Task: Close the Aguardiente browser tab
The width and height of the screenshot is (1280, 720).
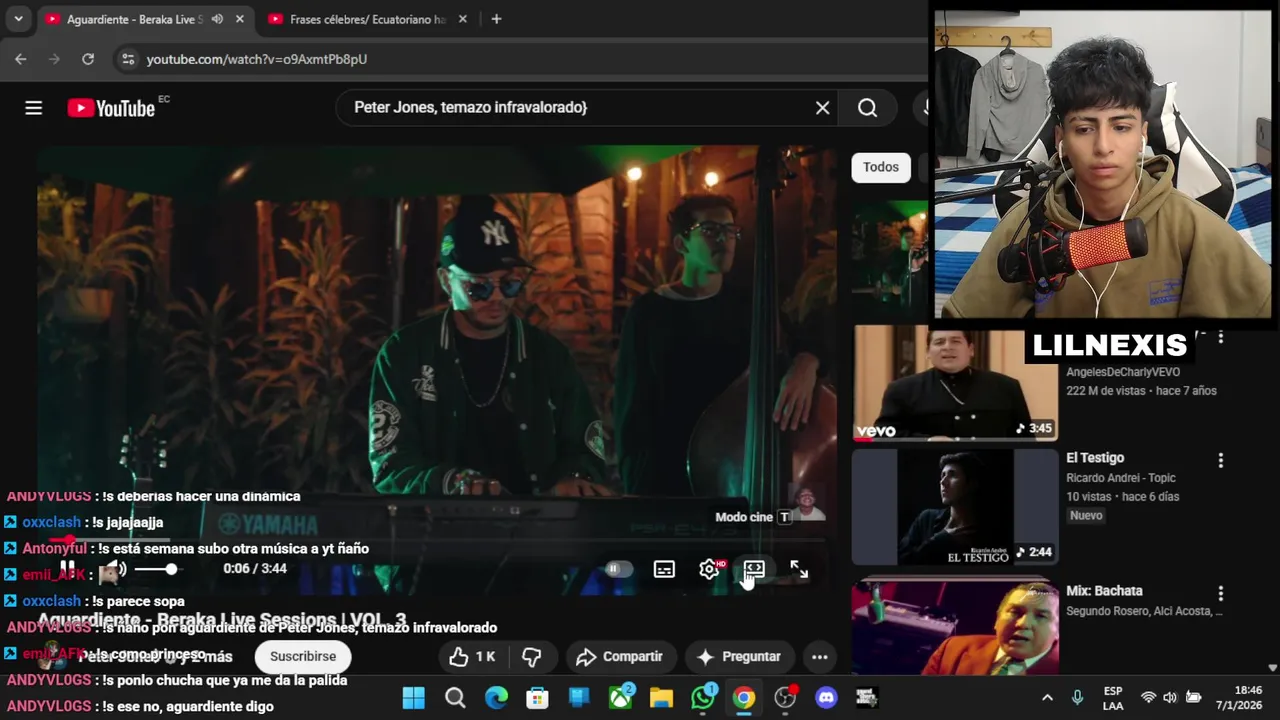Action: click(x=240, y=19)
